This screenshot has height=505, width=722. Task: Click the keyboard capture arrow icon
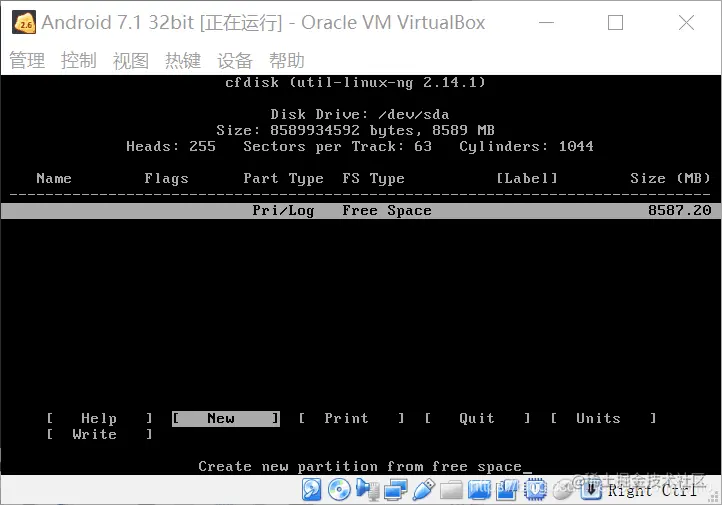[591, 490]
